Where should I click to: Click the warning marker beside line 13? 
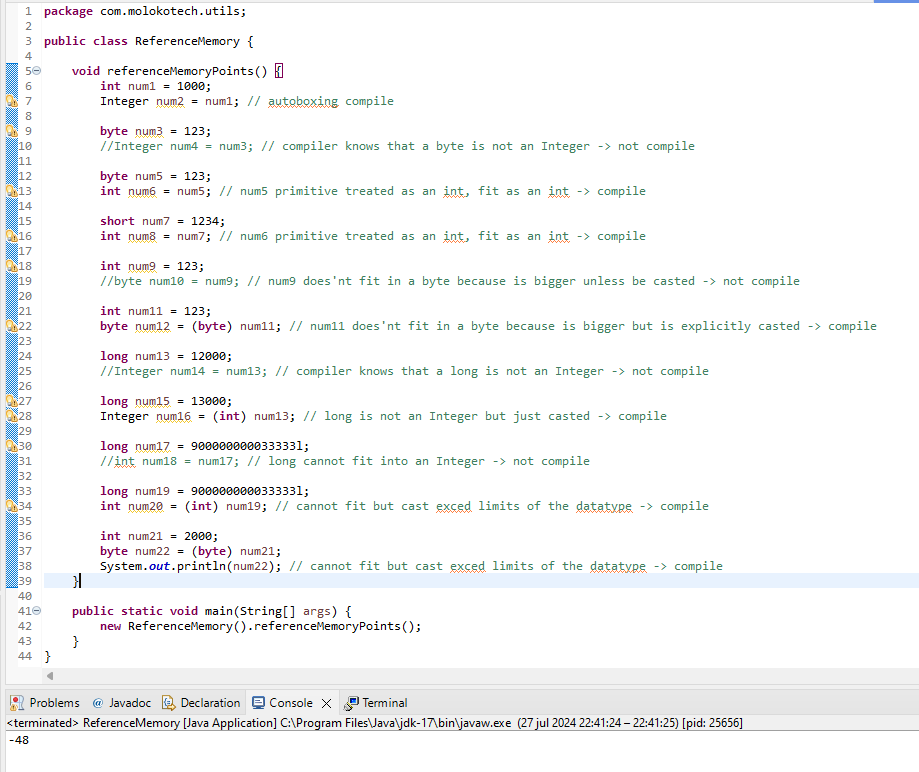(11, 191)
